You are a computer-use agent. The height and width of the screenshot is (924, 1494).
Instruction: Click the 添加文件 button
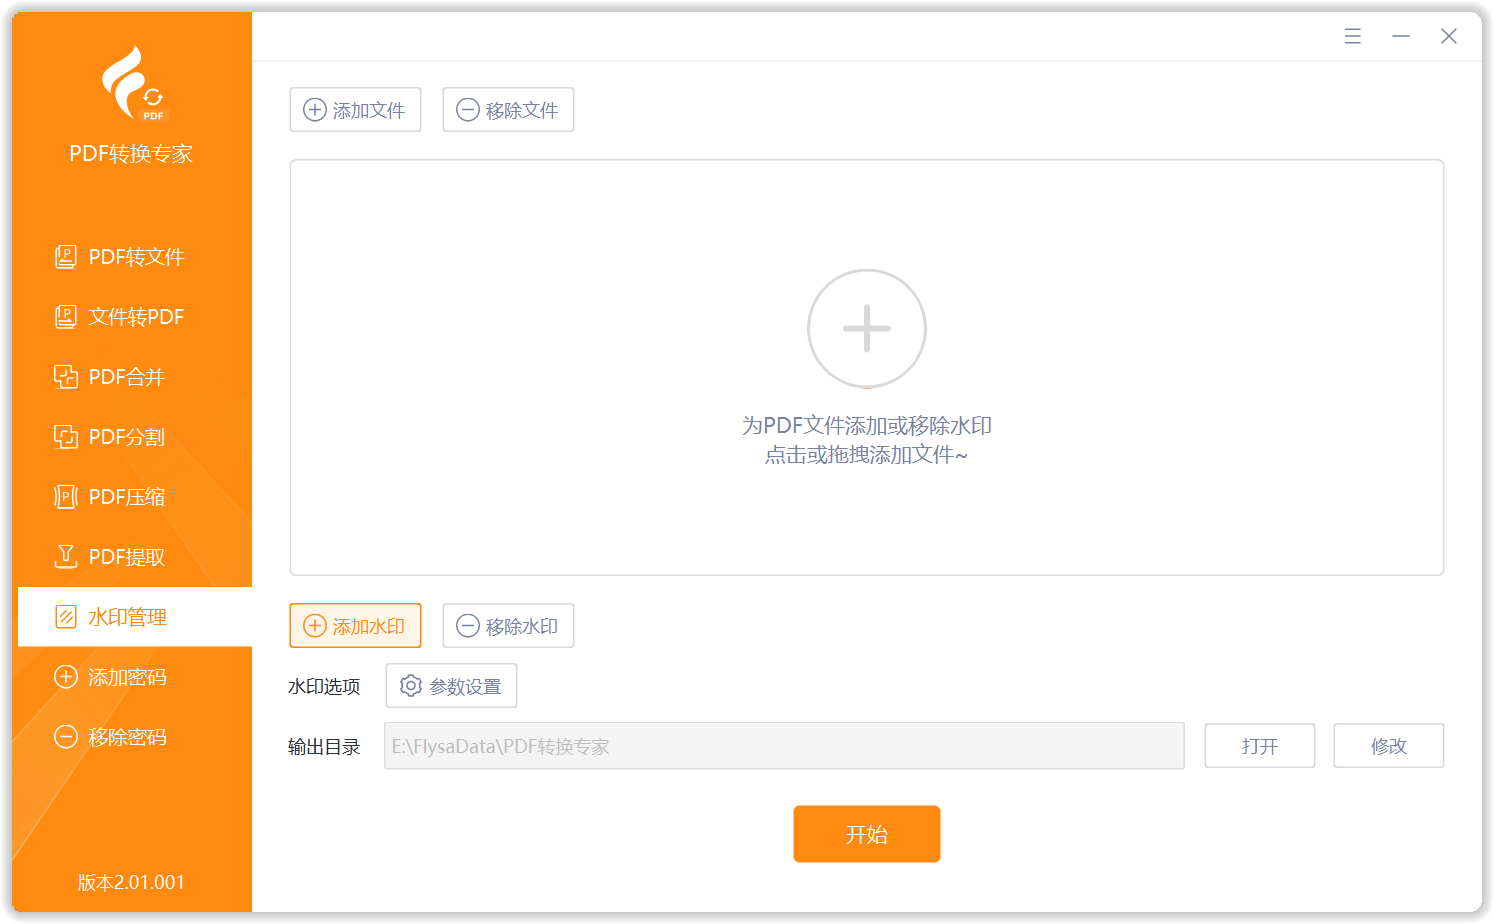[x=355, y=110]
